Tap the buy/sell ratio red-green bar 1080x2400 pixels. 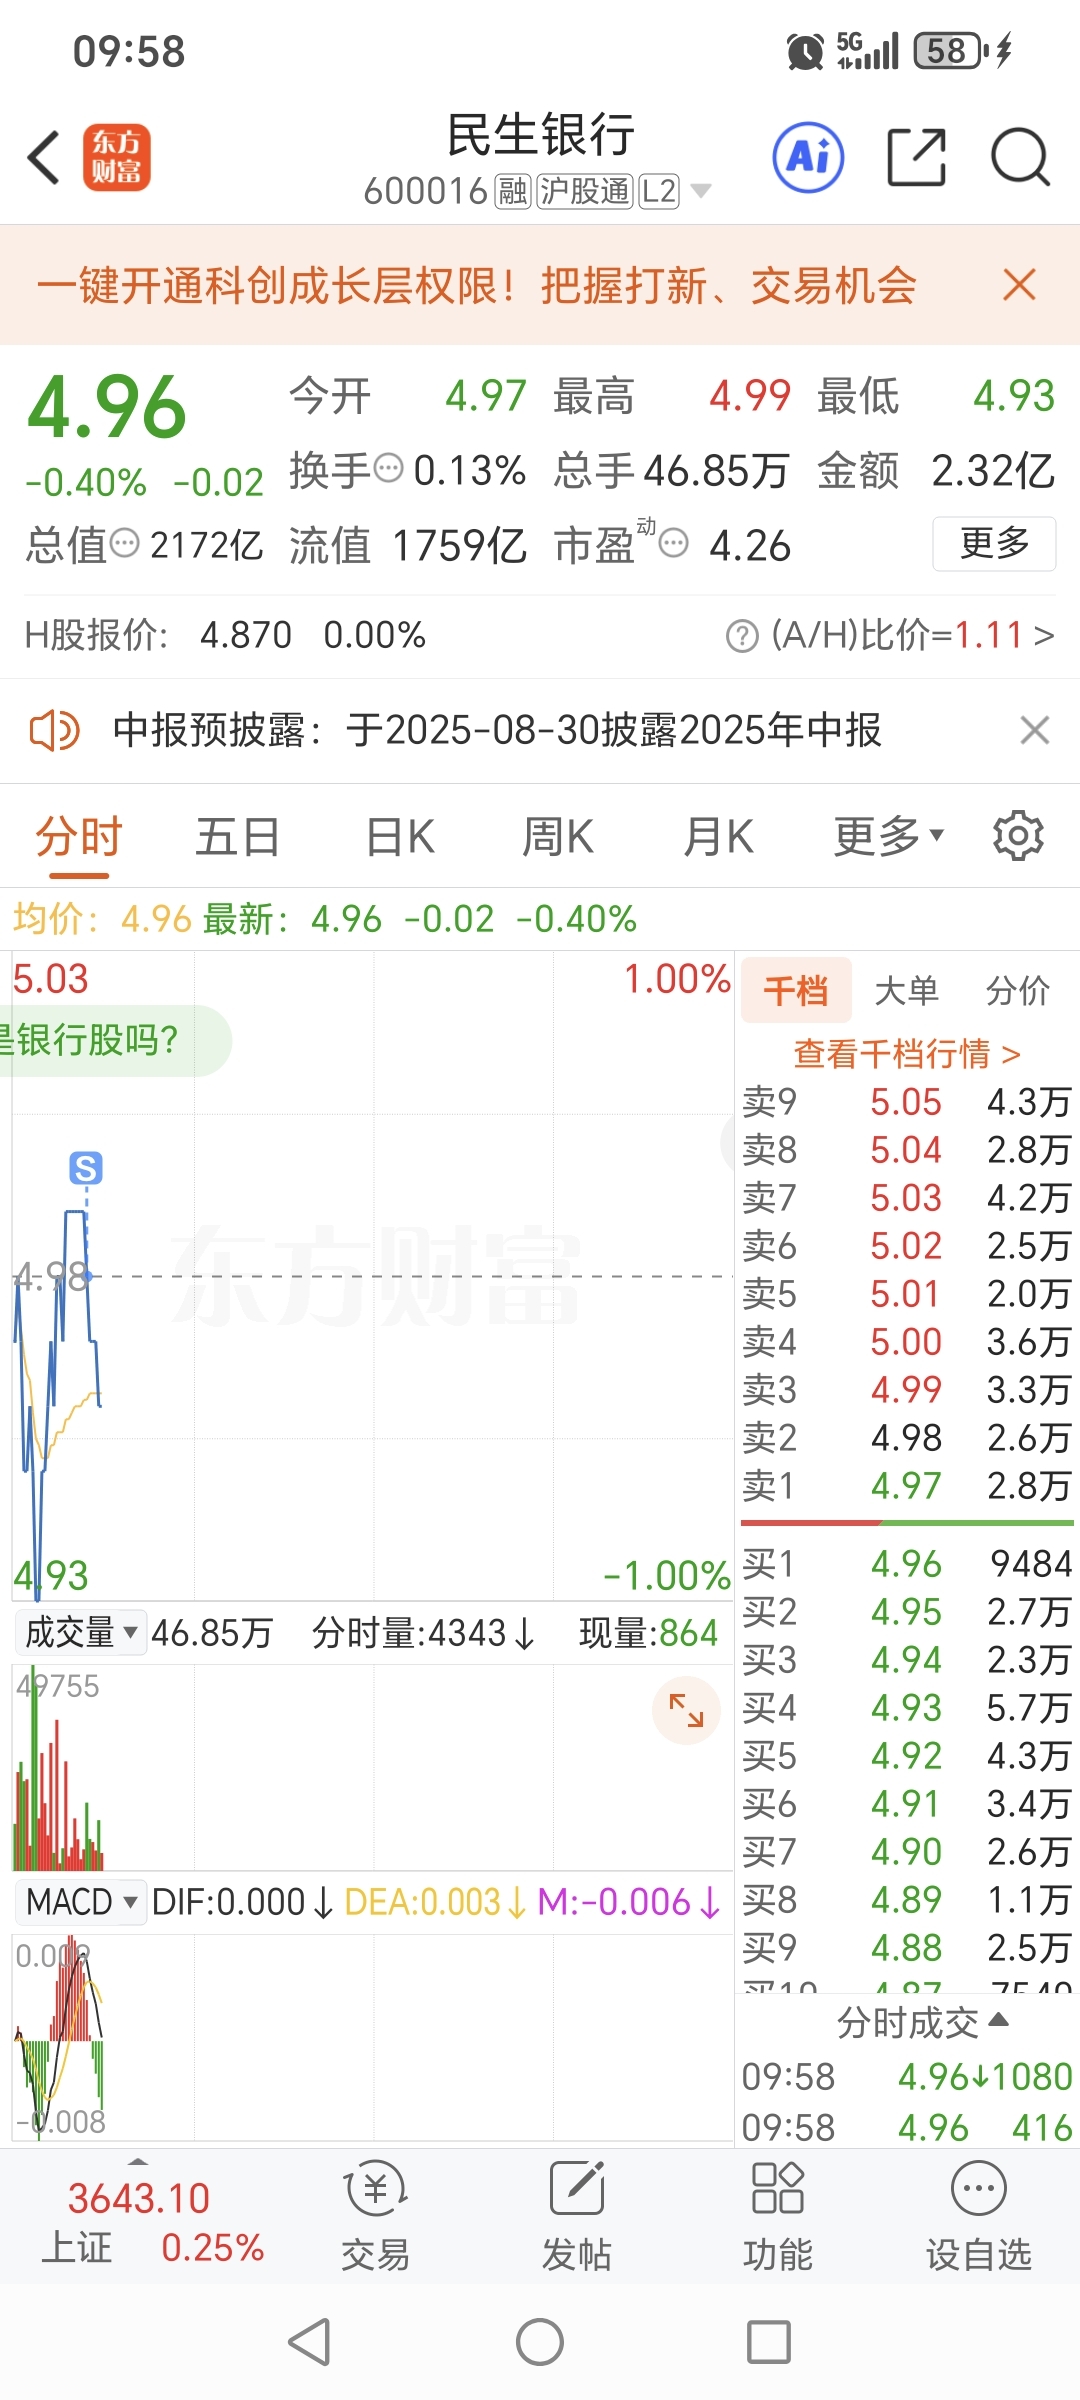907,1523
